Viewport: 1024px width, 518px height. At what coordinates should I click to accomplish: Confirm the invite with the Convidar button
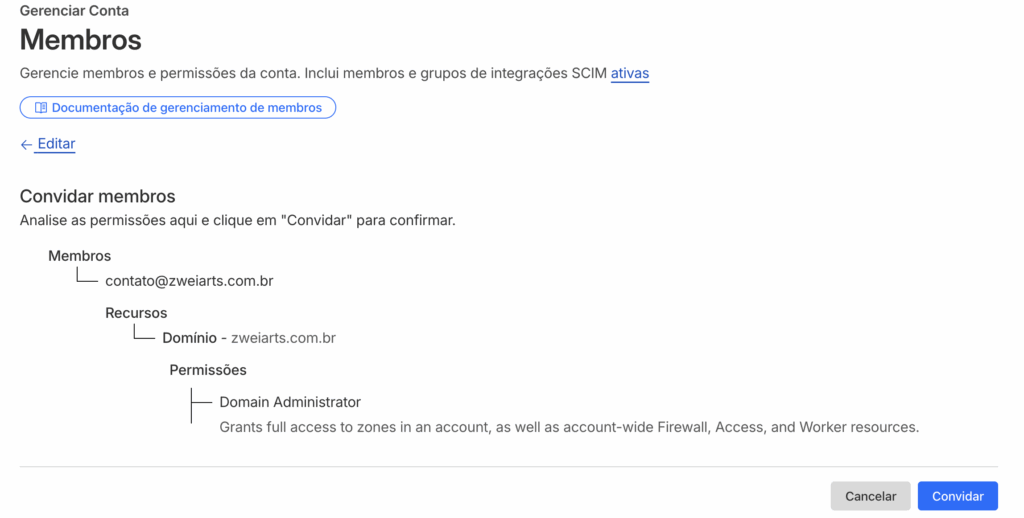pyautogui.click(x=957, y=496)
